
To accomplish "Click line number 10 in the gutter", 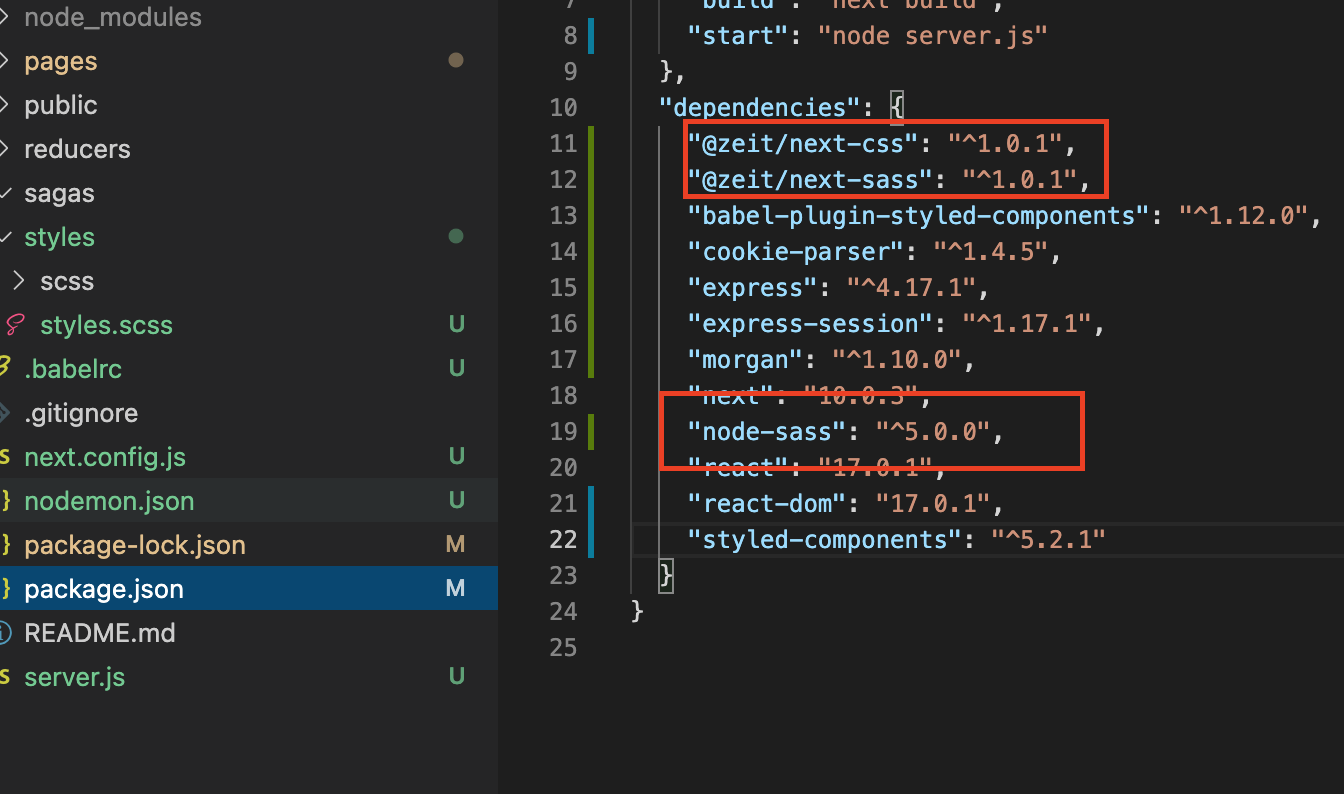I will 563,107.
